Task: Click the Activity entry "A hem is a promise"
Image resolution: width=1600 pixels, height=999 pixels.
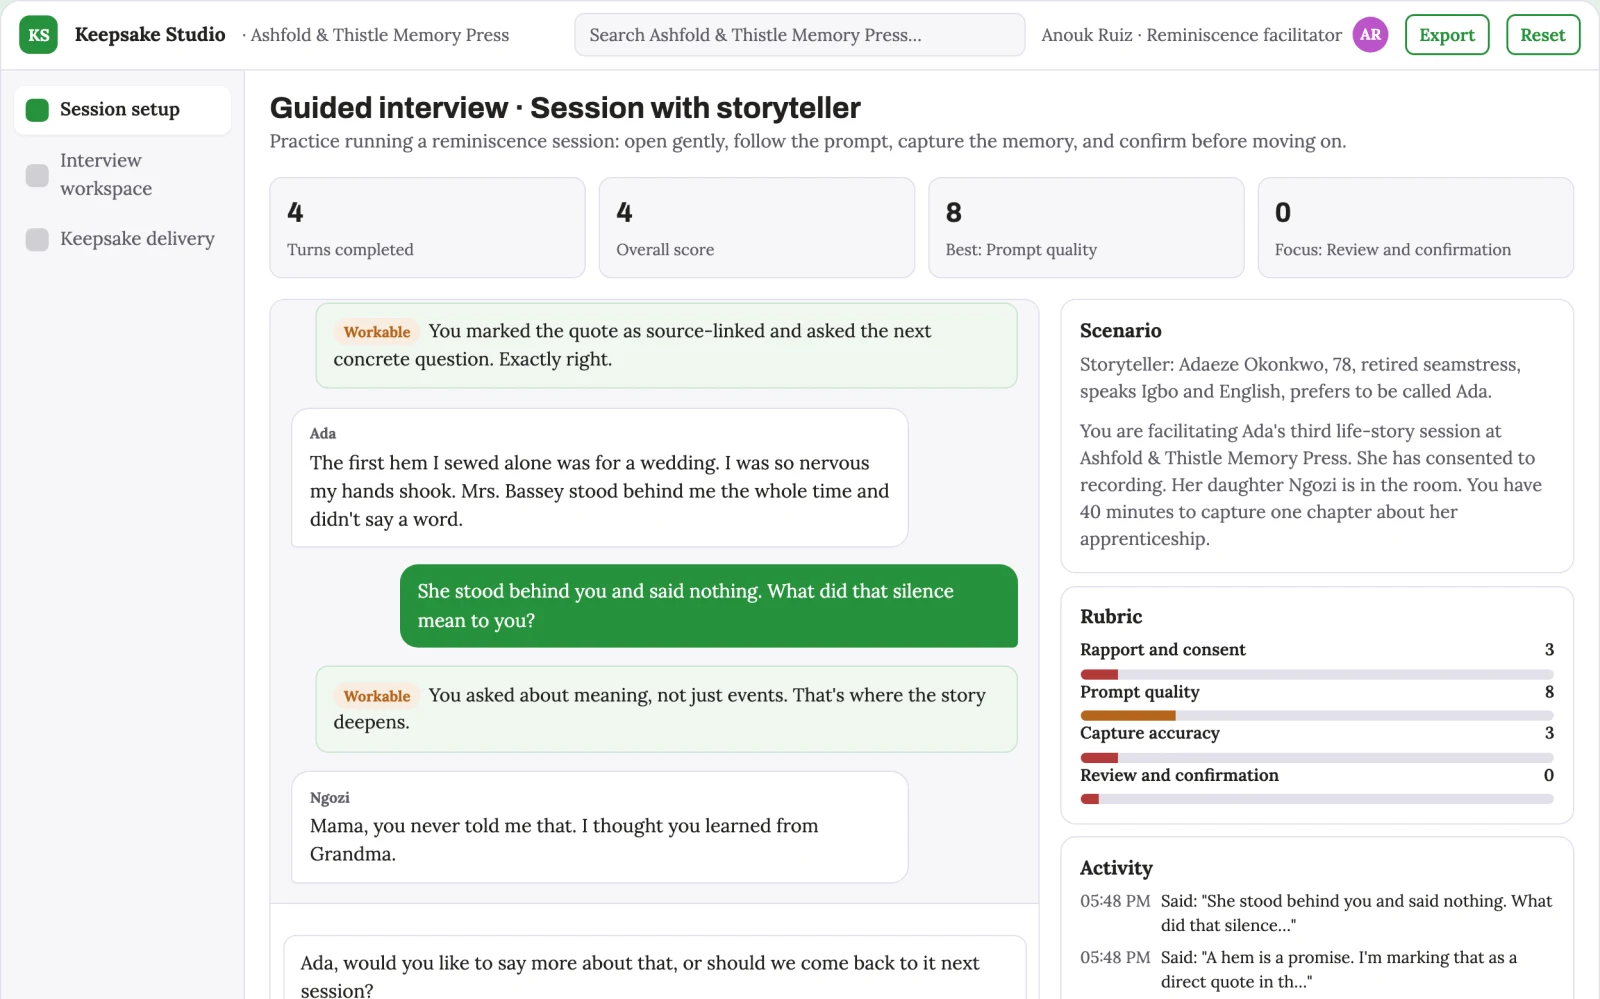Action: coord(1317,969)
